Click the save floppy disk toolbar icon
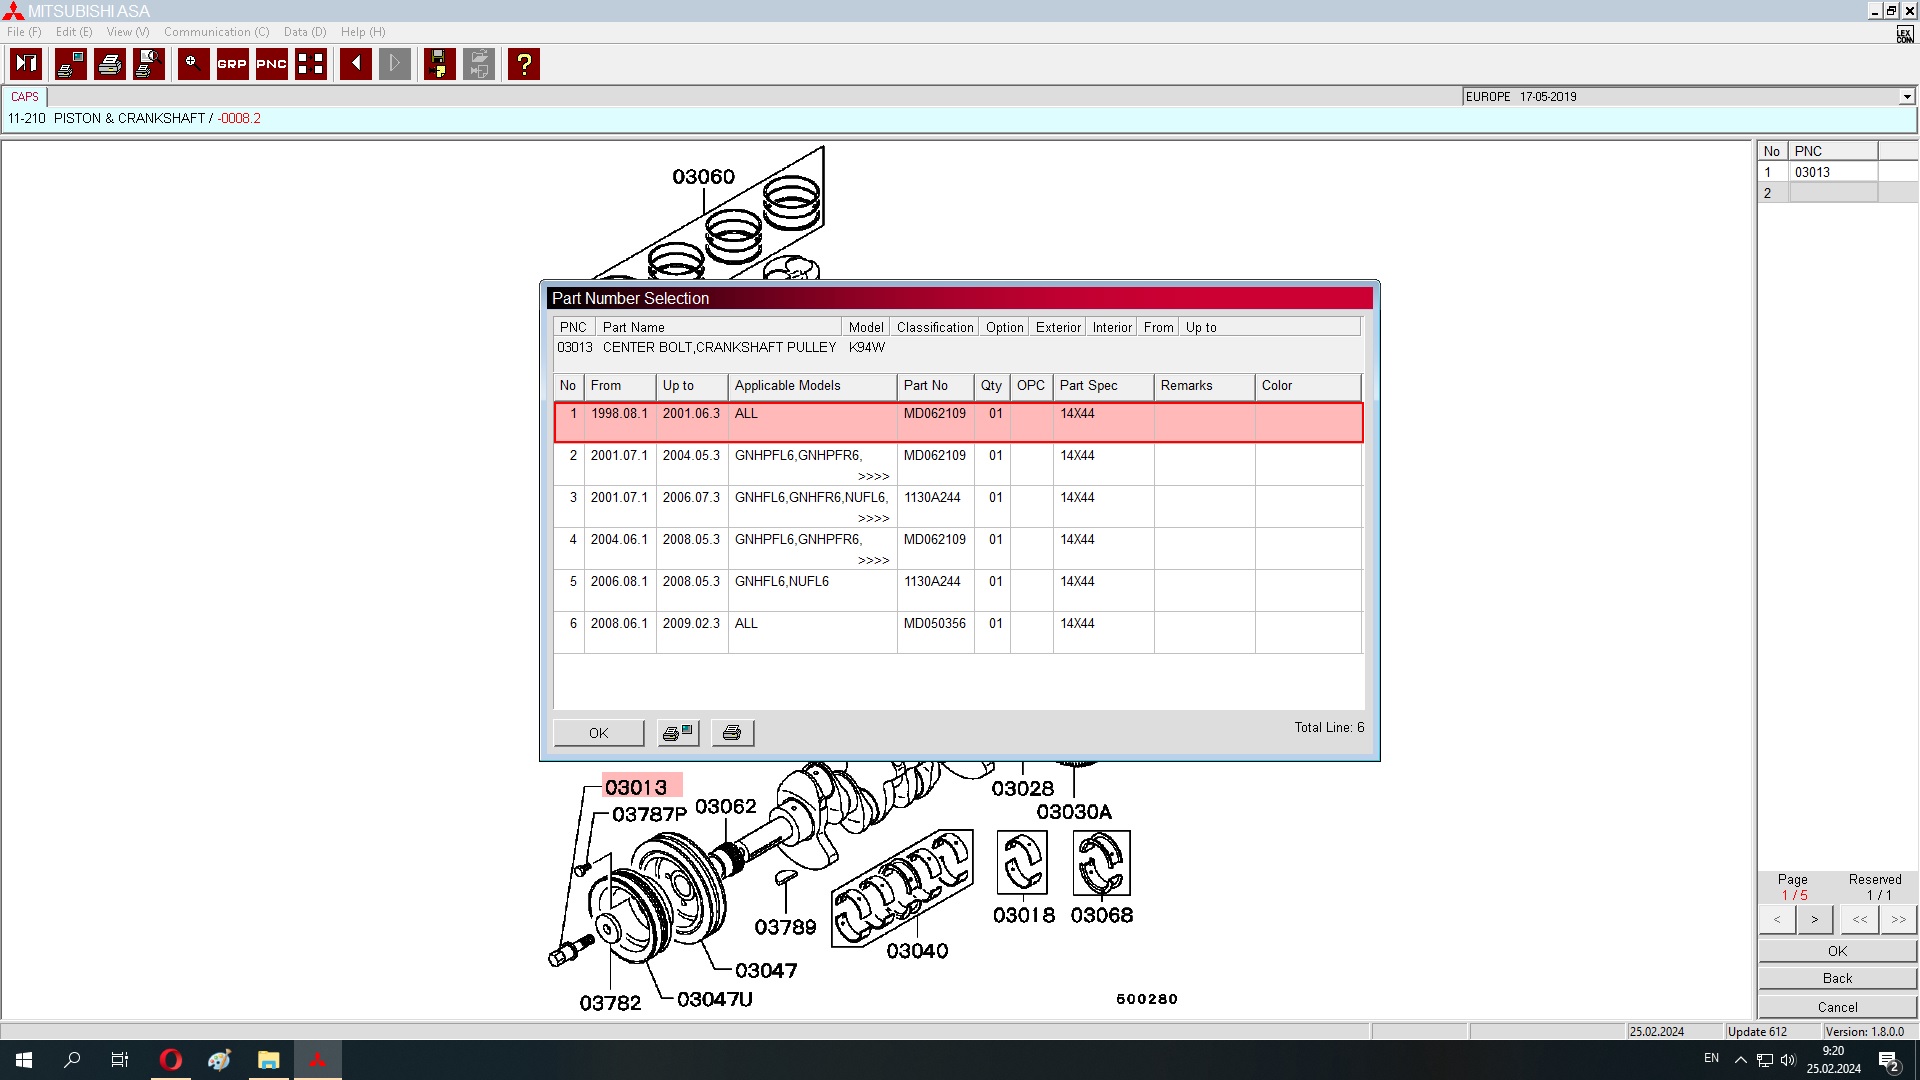This screenshot has width=1920, height=1080. (439, 64)
